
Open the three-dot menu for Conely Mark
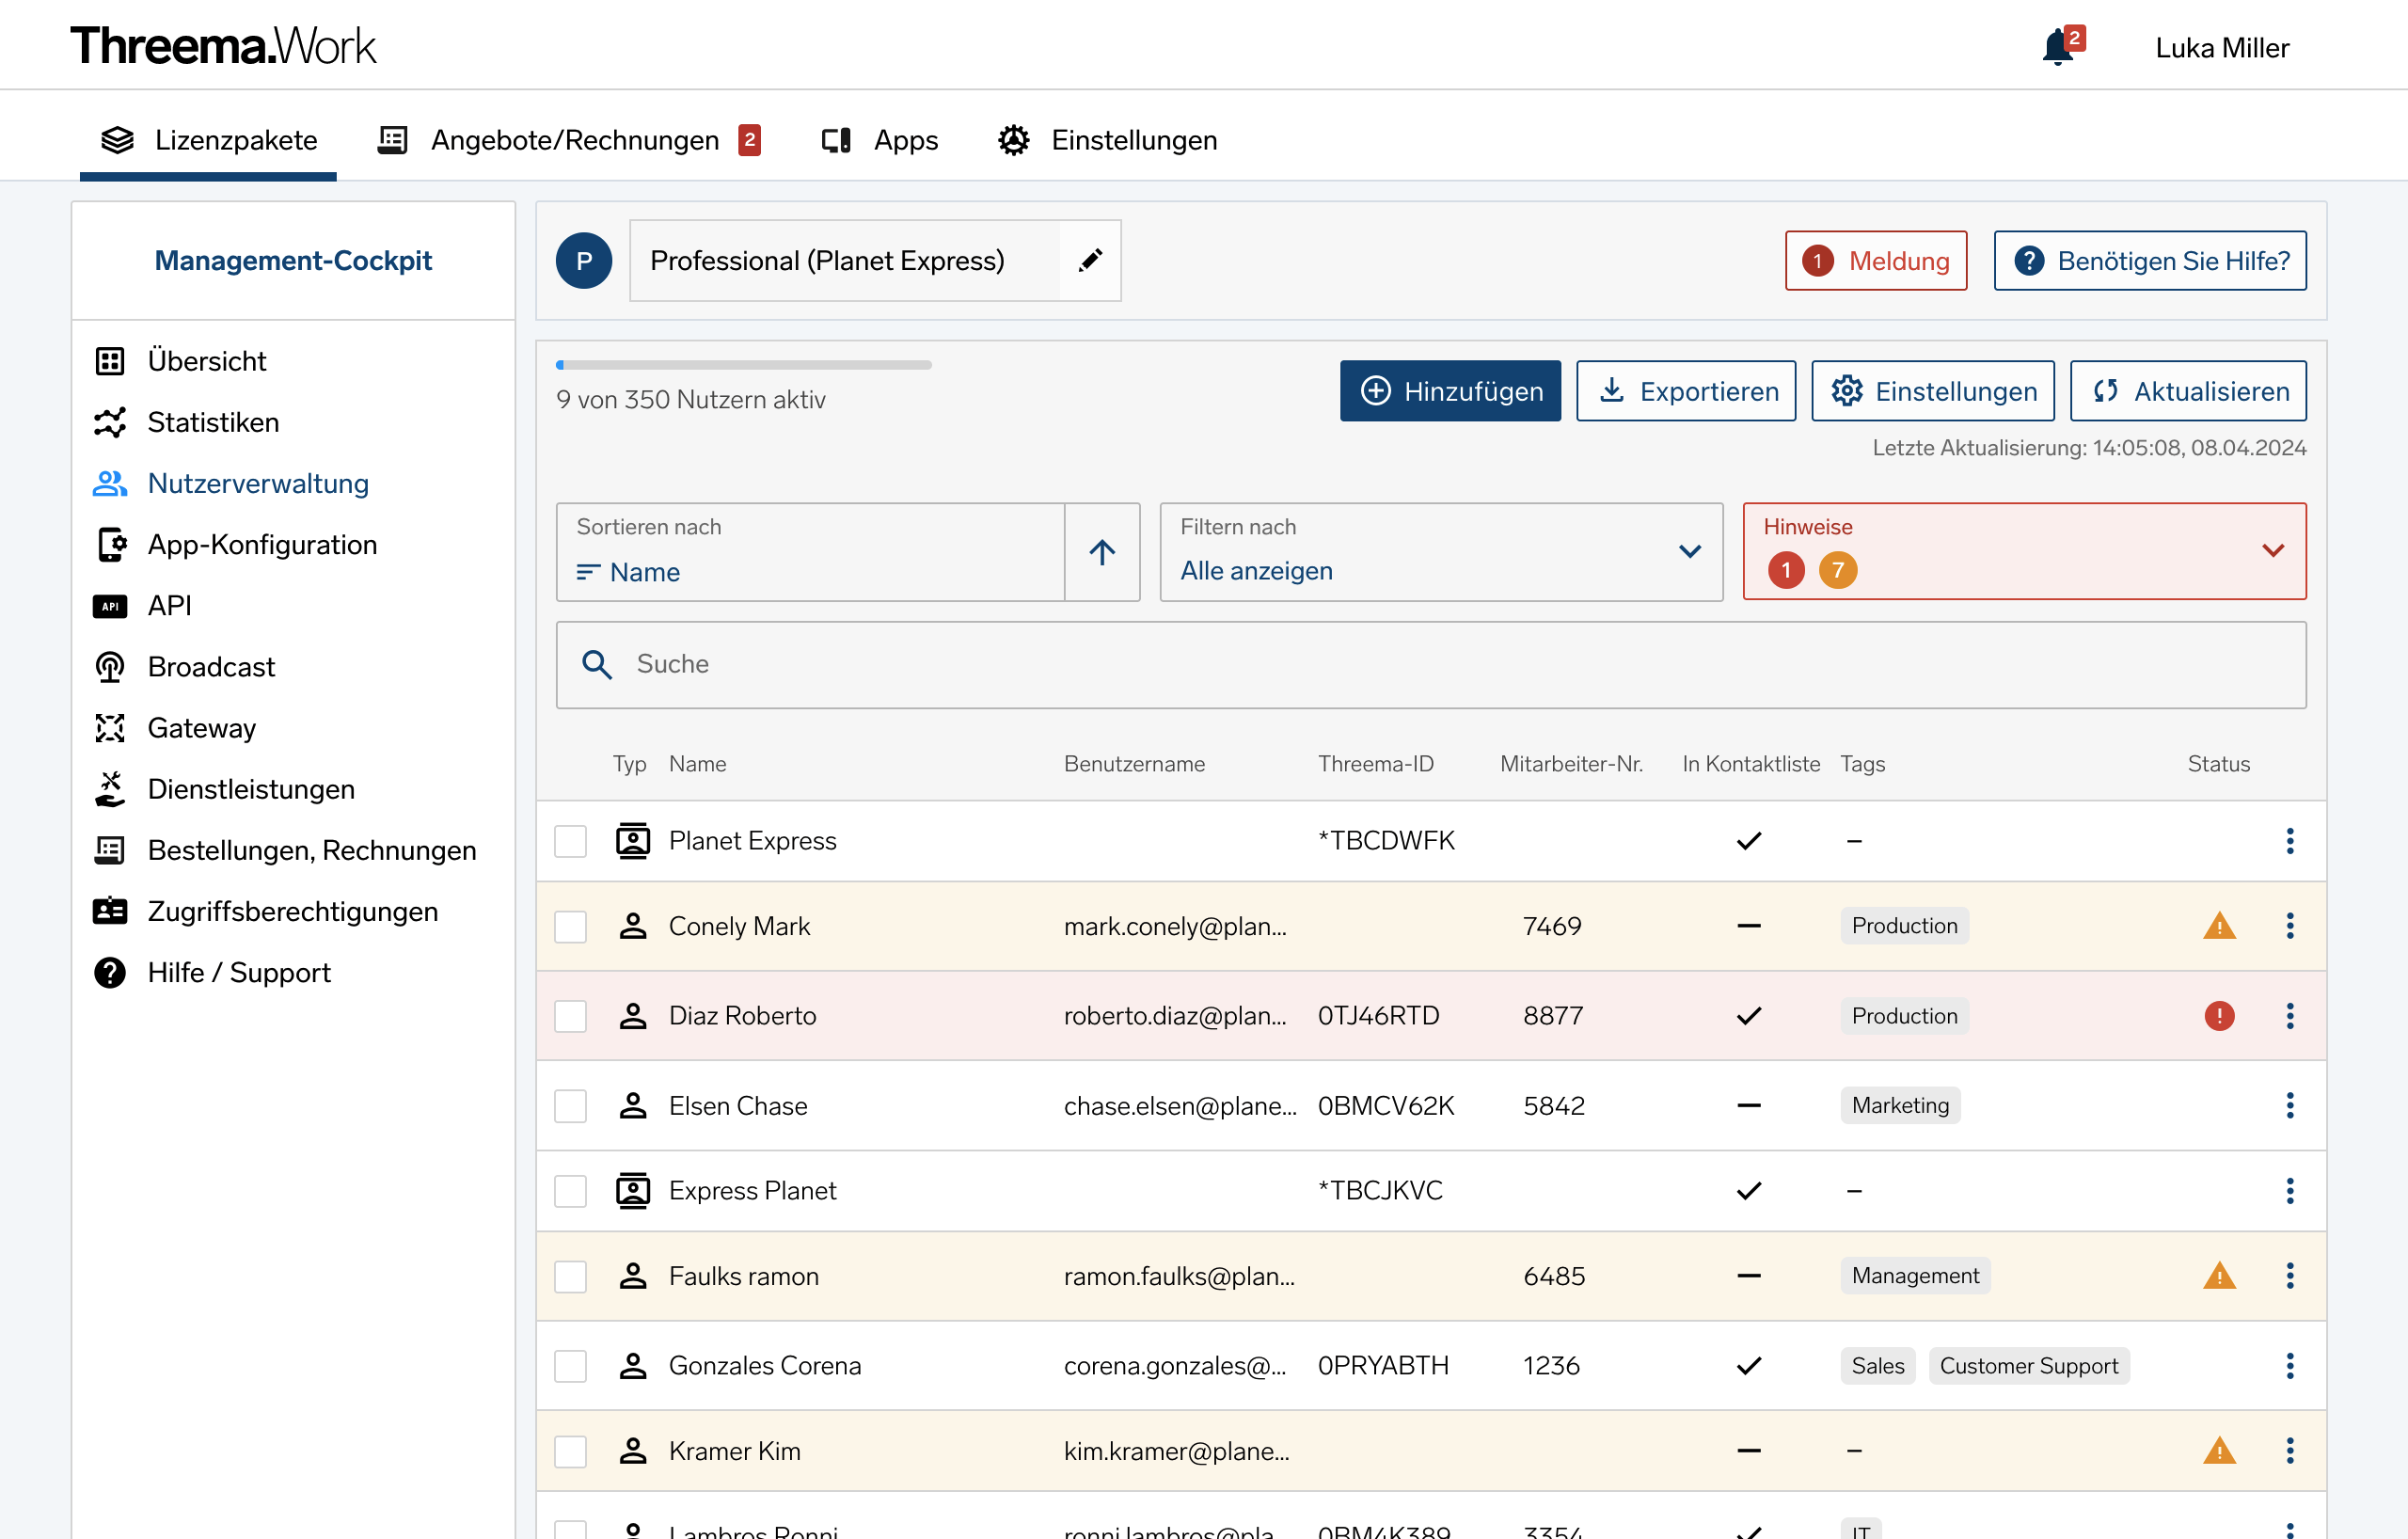pos(2290,926)
